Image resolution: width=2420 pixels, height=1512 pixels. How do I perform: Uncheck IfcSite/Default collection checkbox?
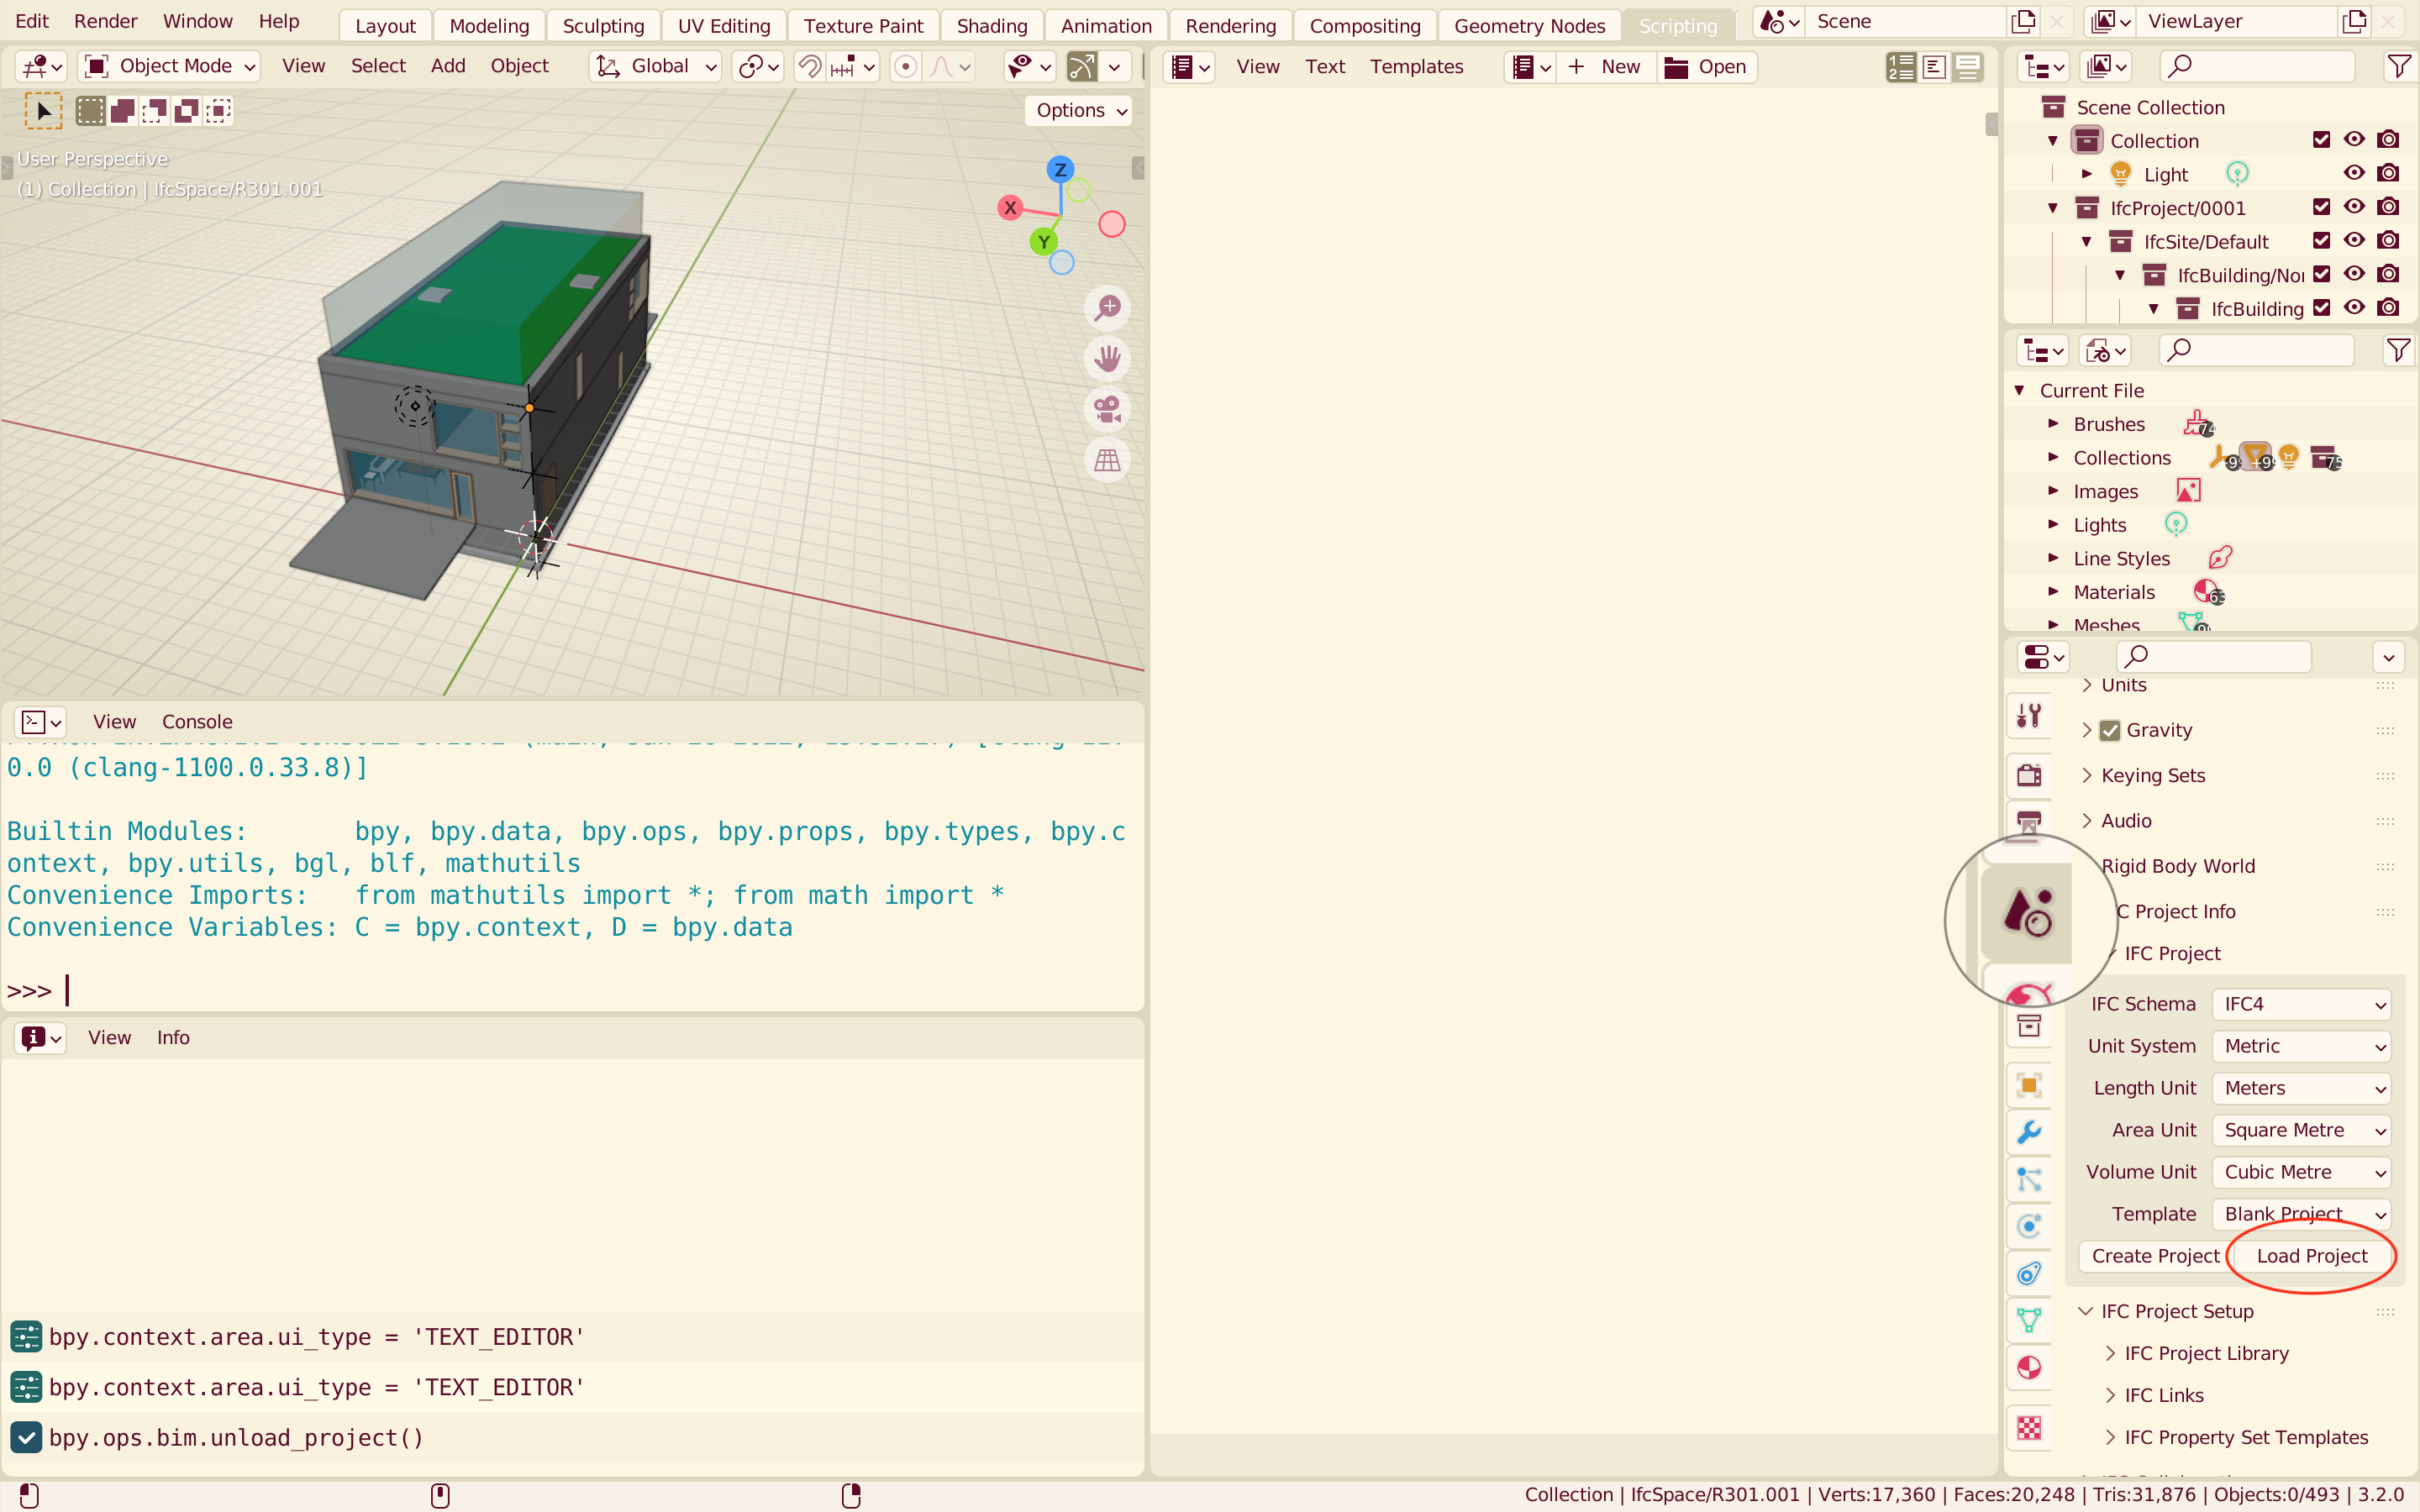[x=2321, y=241]
